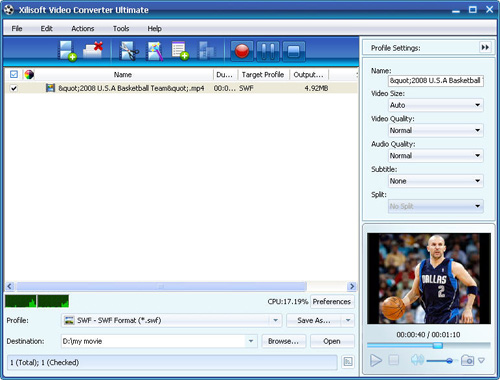The image size is (500, 380).
Task: Open the log icon beside status bar
Action: click(348, 362)
